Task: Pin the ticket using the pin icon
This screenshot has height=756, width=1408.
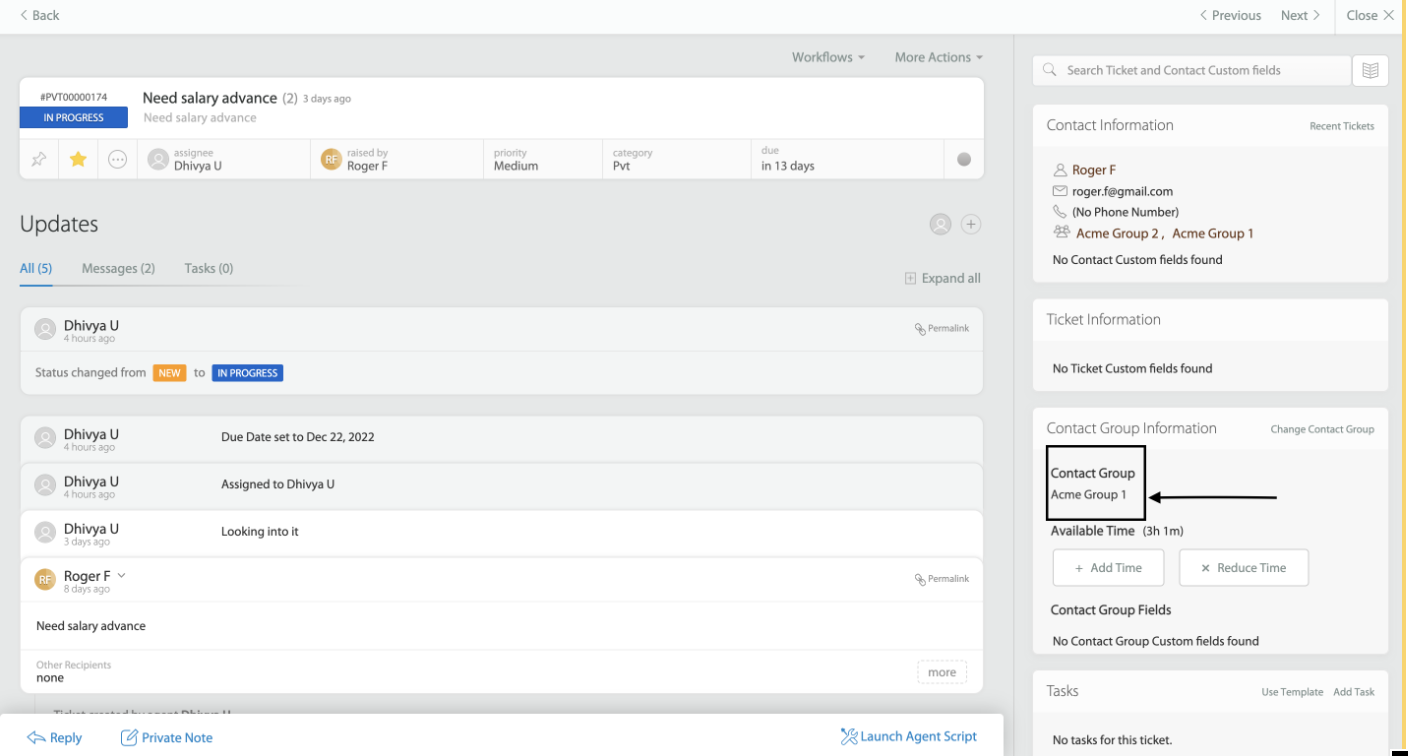Action: [x=39, y=159]
